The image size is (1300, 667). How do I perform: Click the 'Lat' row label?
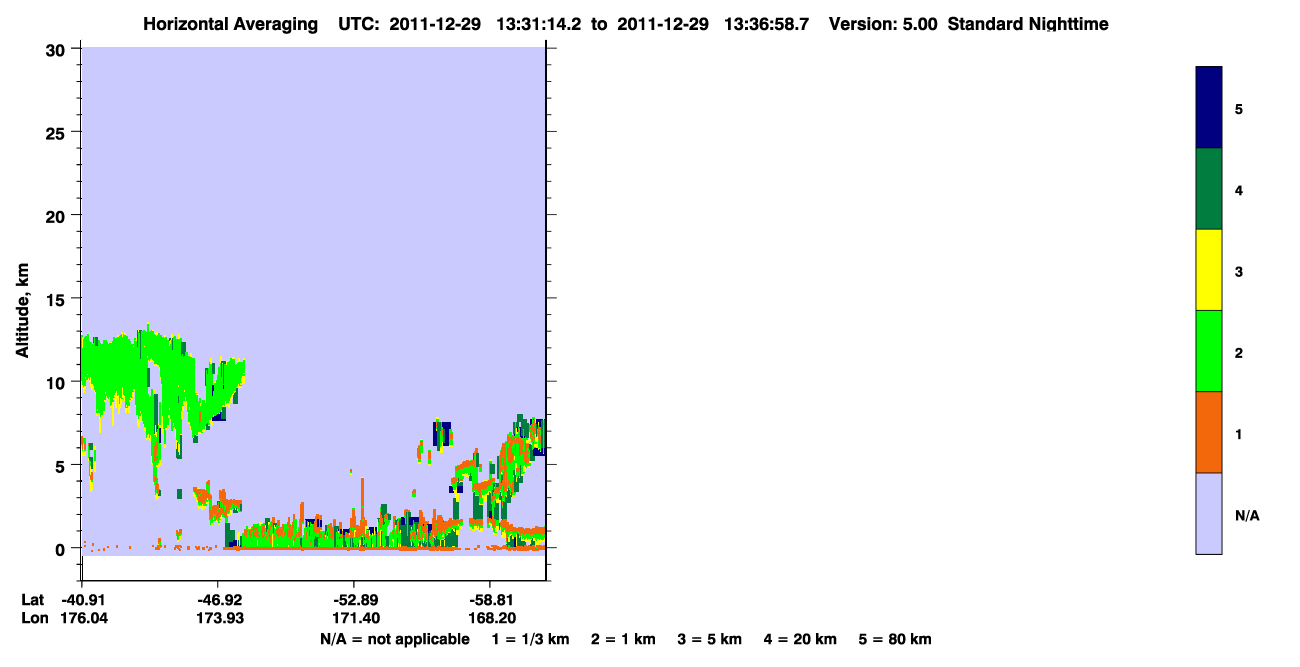coord(33,600)
